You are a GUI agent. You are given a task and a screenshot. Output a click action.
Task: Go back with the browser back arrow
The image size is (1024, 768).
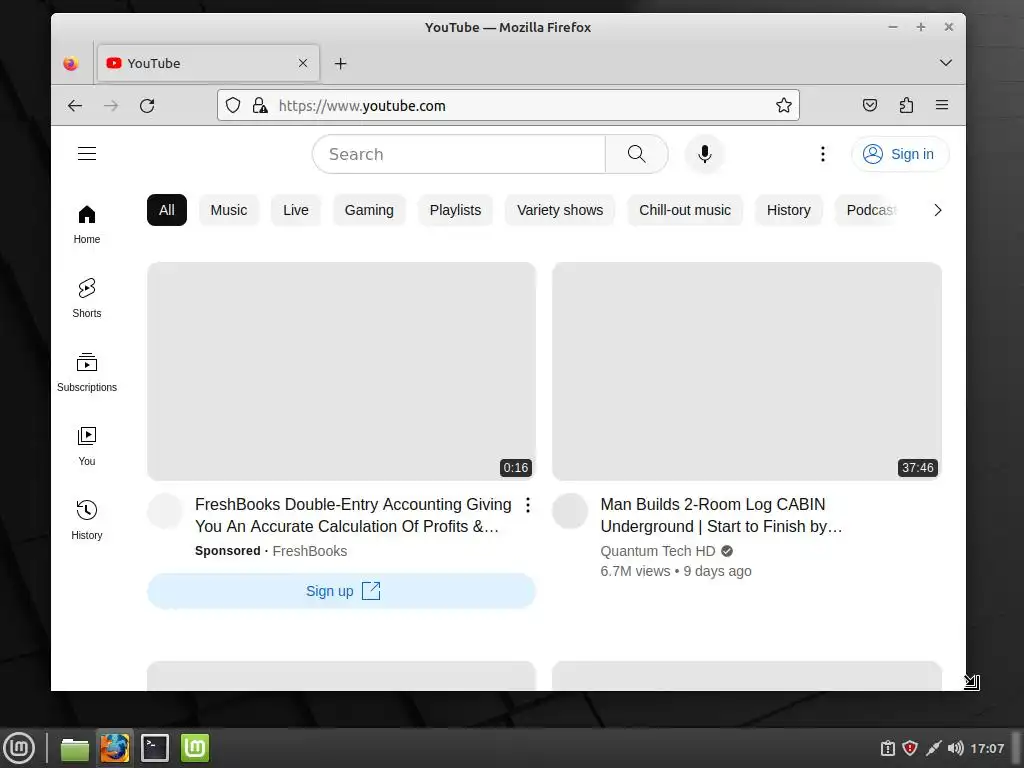75,106
